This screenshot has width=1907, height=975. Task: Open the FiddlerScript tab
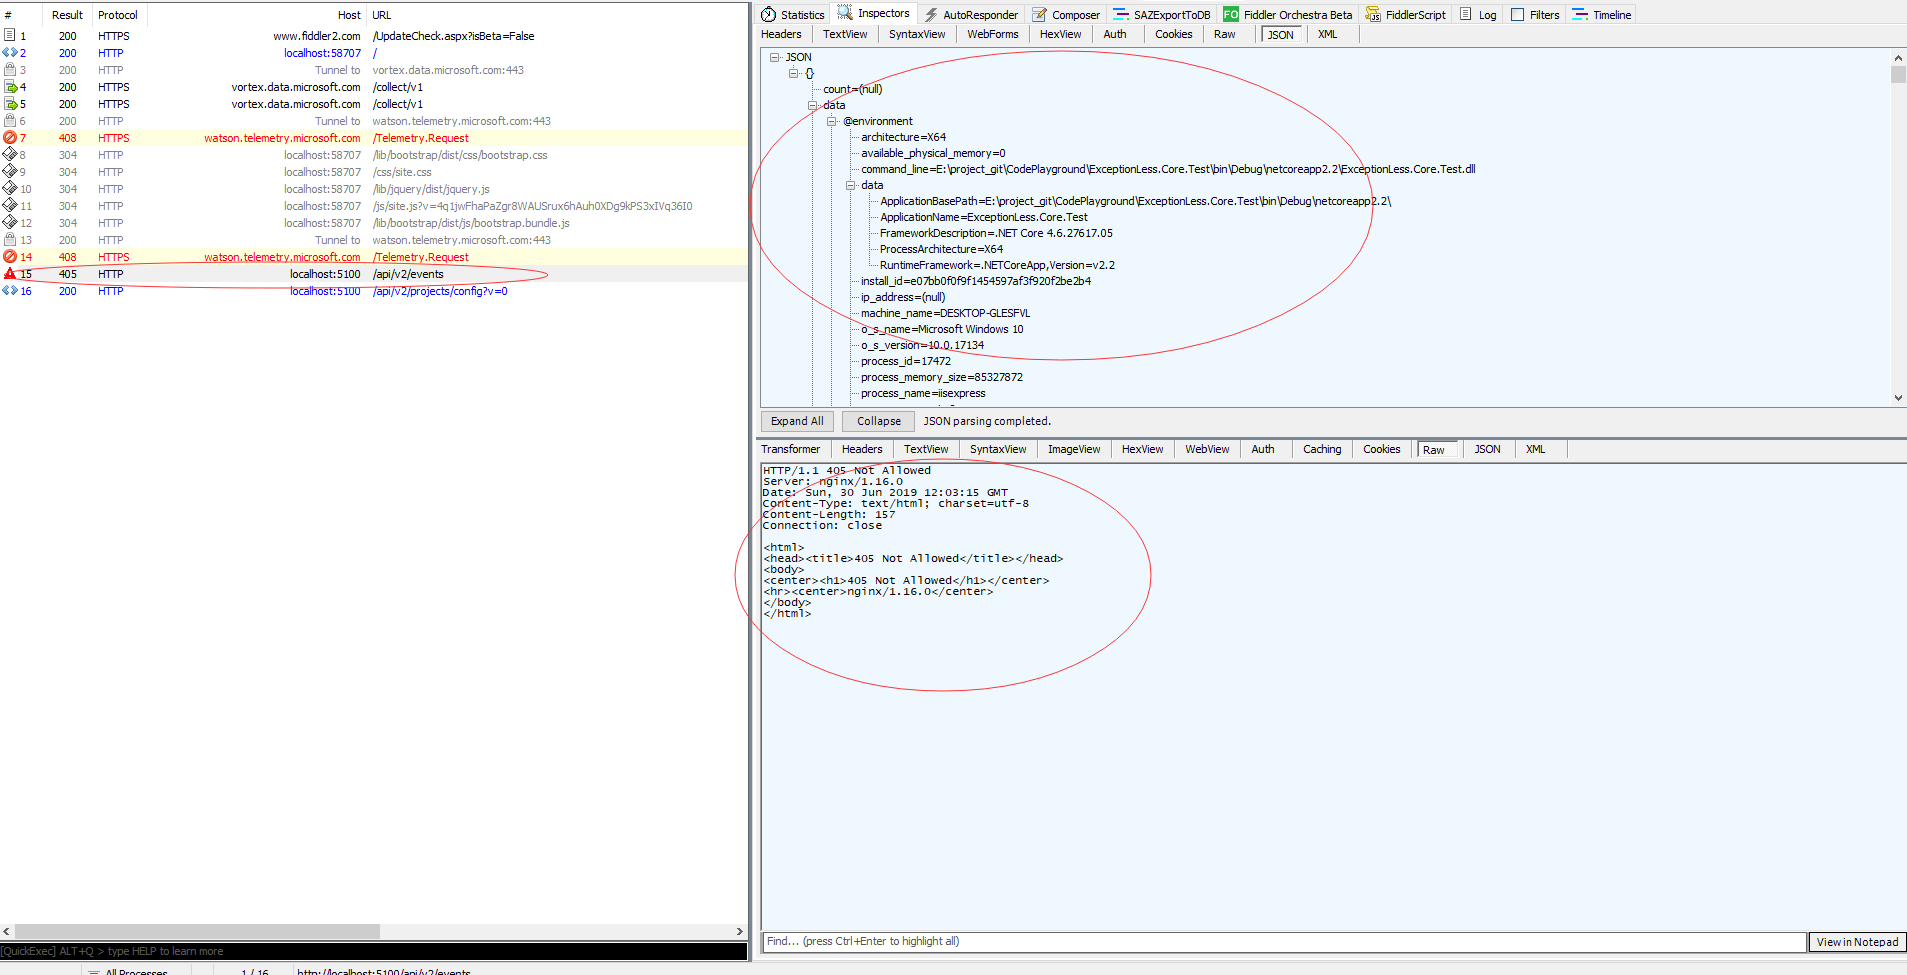(x=1405, y=14)
